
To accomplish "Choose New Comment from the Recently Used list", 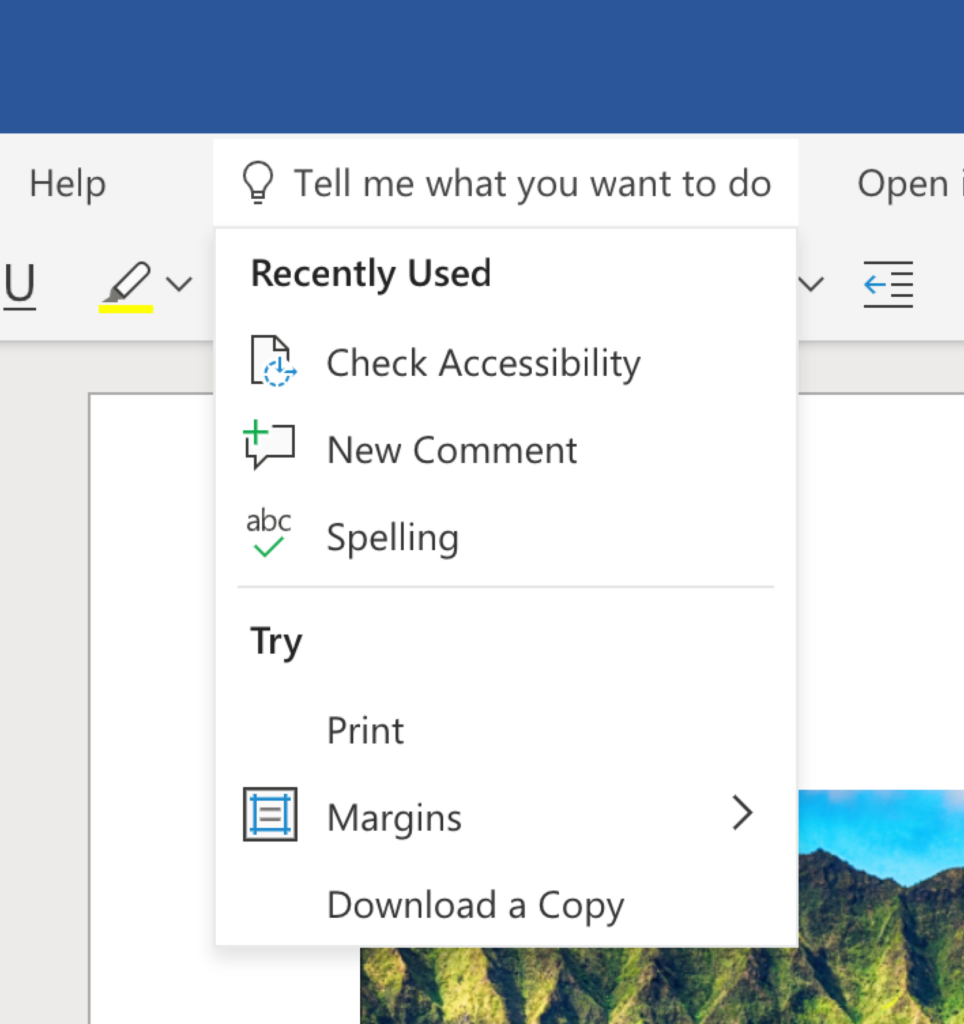I will click(451, 449).
